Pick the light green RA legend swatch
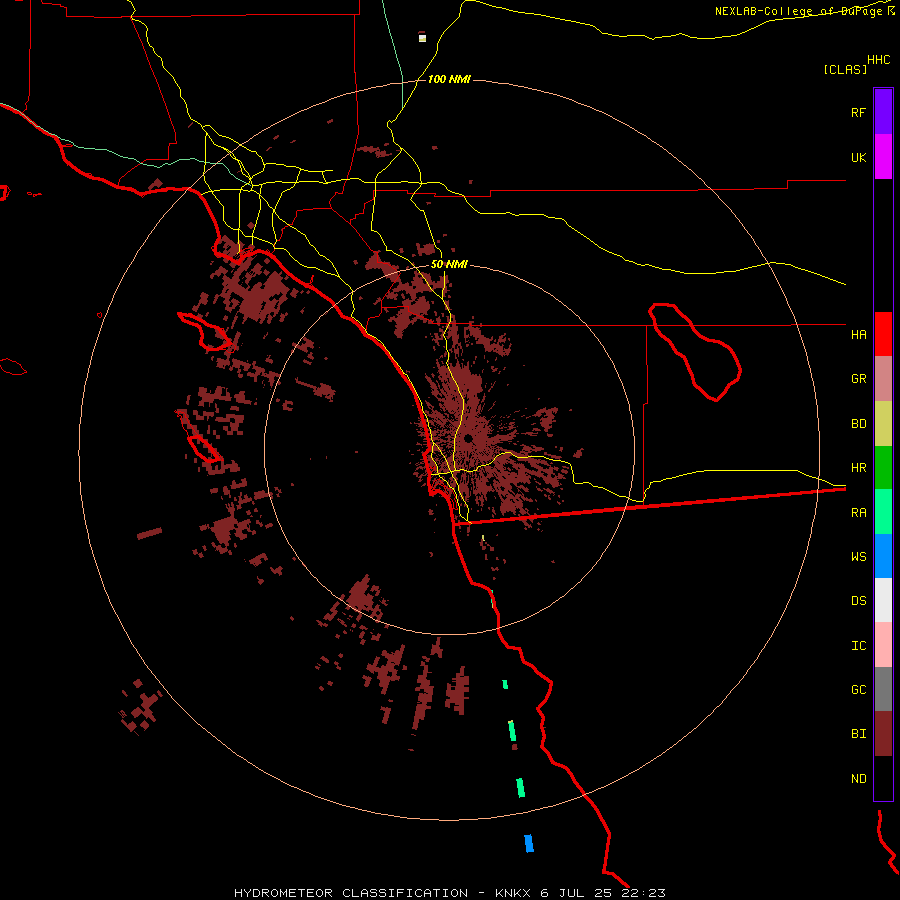Viewport: 900px width, 900px height. point(883,512)
